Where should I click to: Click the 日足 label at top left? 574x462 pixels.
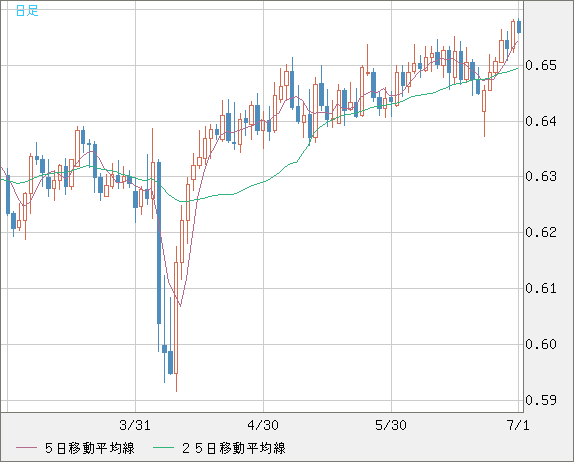point(27,11)
